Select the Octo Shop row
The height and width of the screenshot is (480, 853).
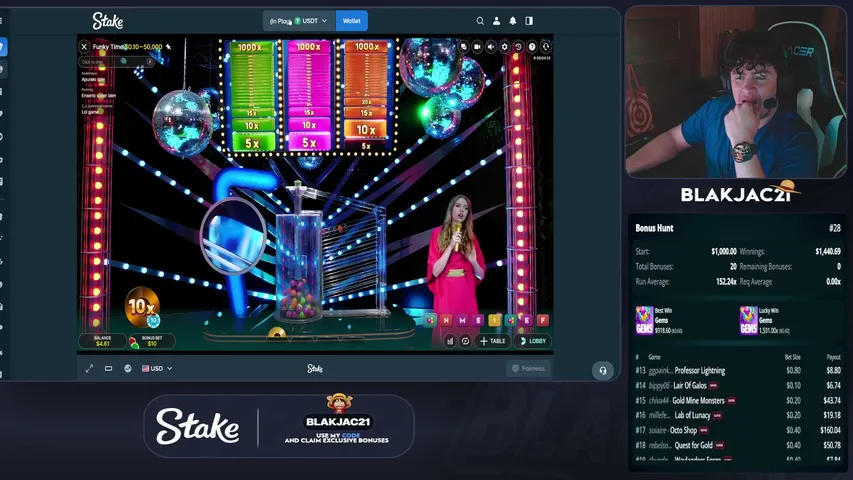click(738, 430)
